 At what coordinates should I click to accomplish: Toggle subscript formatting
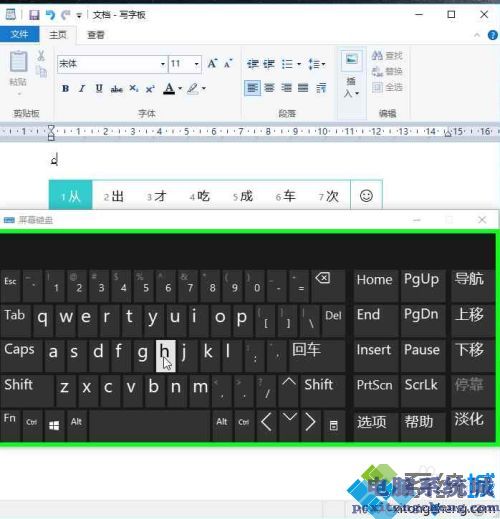tap(133, 89)
